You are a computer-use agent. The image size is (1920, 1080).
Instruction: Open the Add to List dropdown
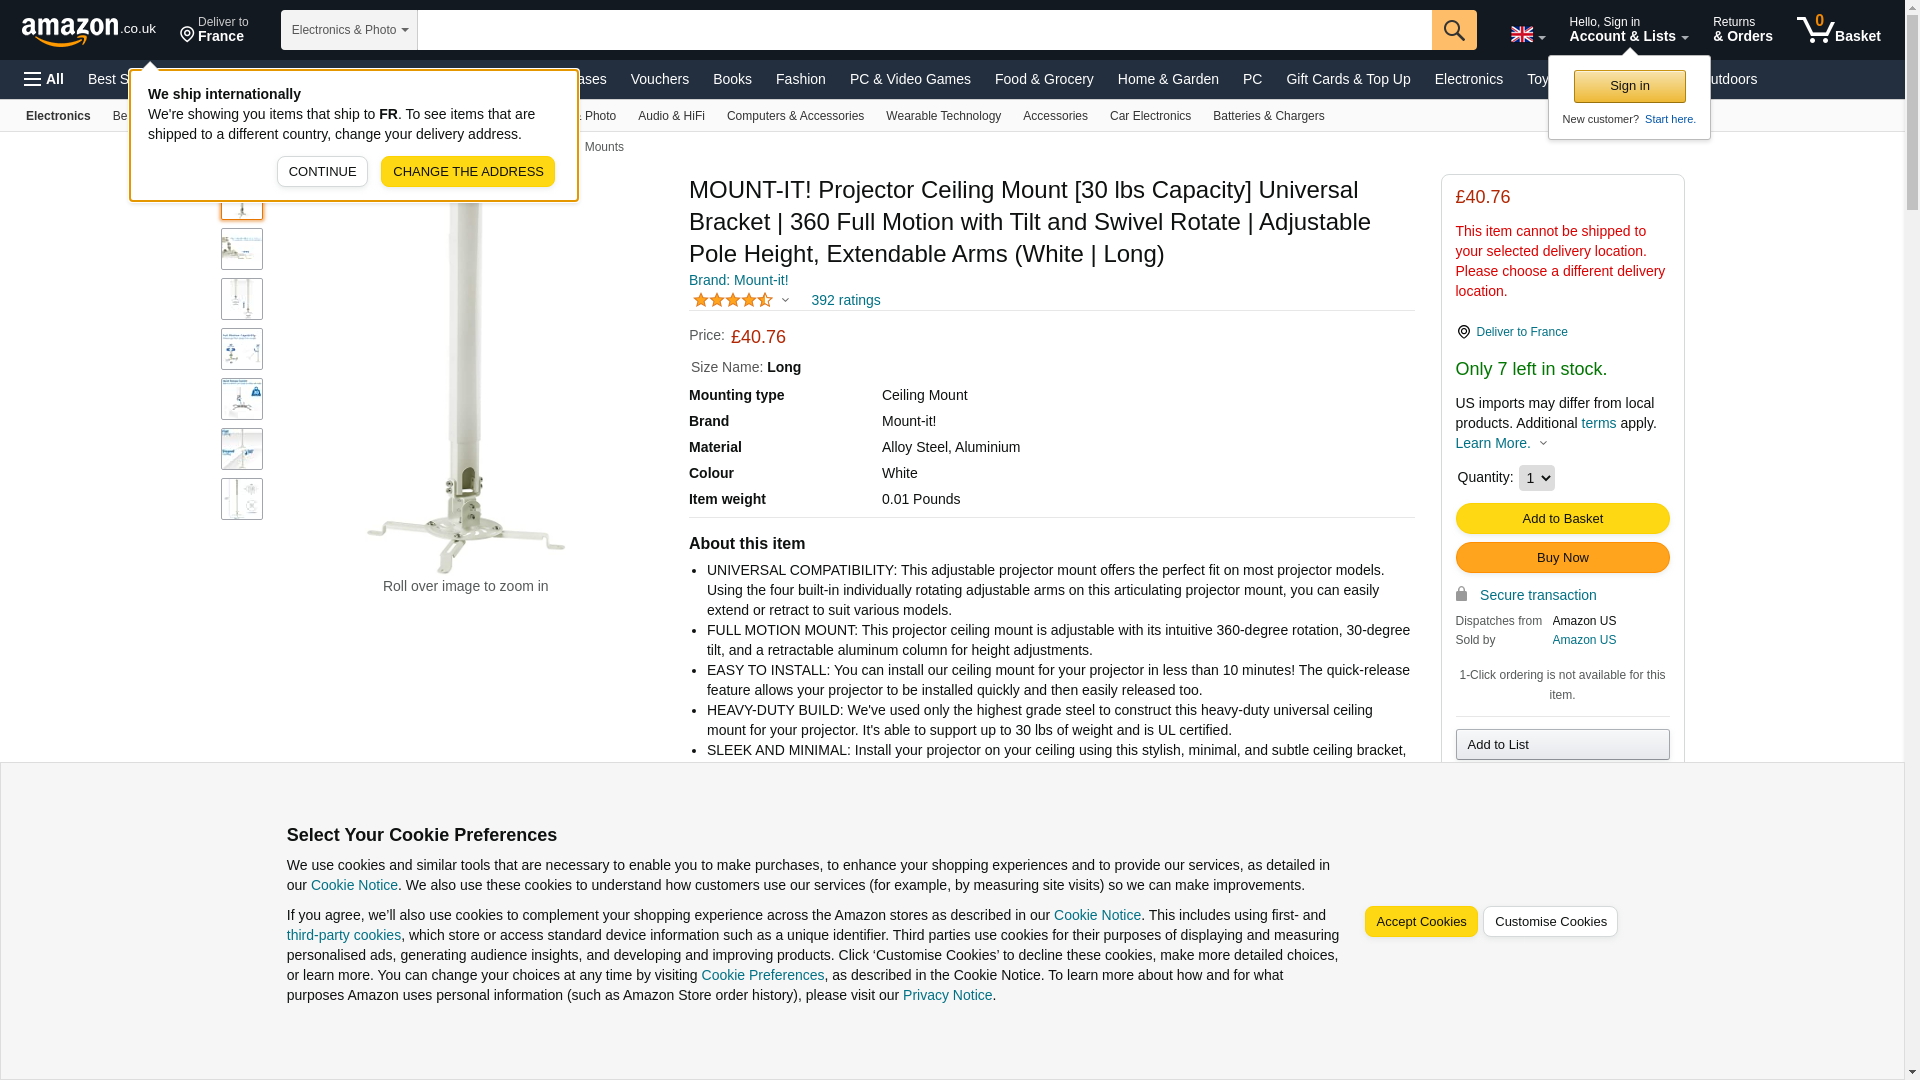(1562, 745)
